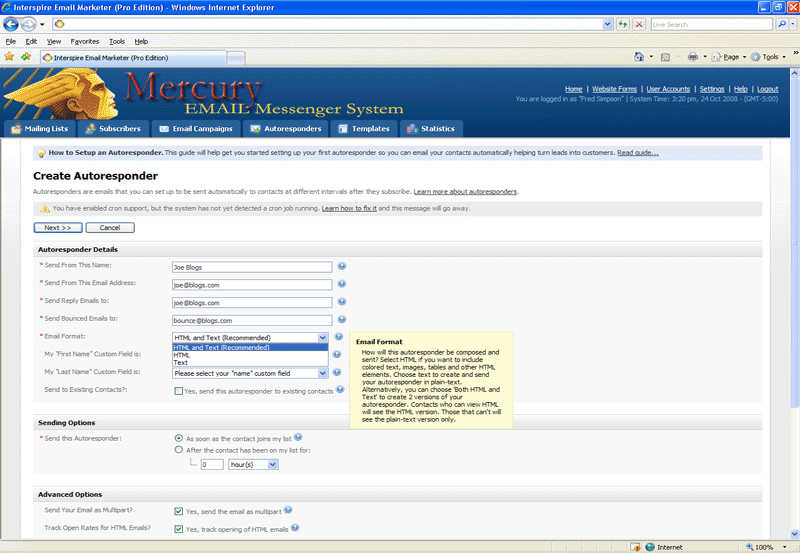Open the Email Format dropdown

coord(250,337)
